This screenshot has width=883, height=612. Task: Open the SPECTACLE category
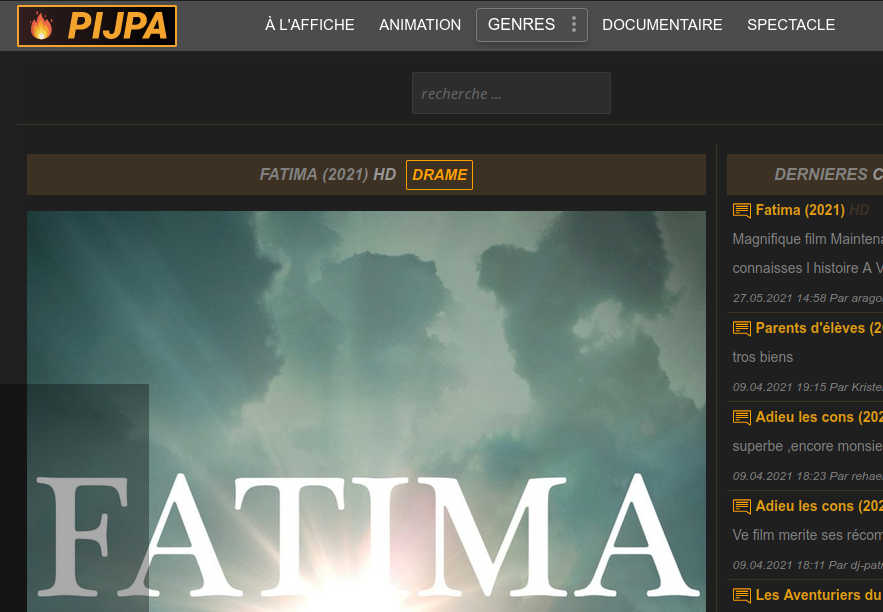(791, 25)
